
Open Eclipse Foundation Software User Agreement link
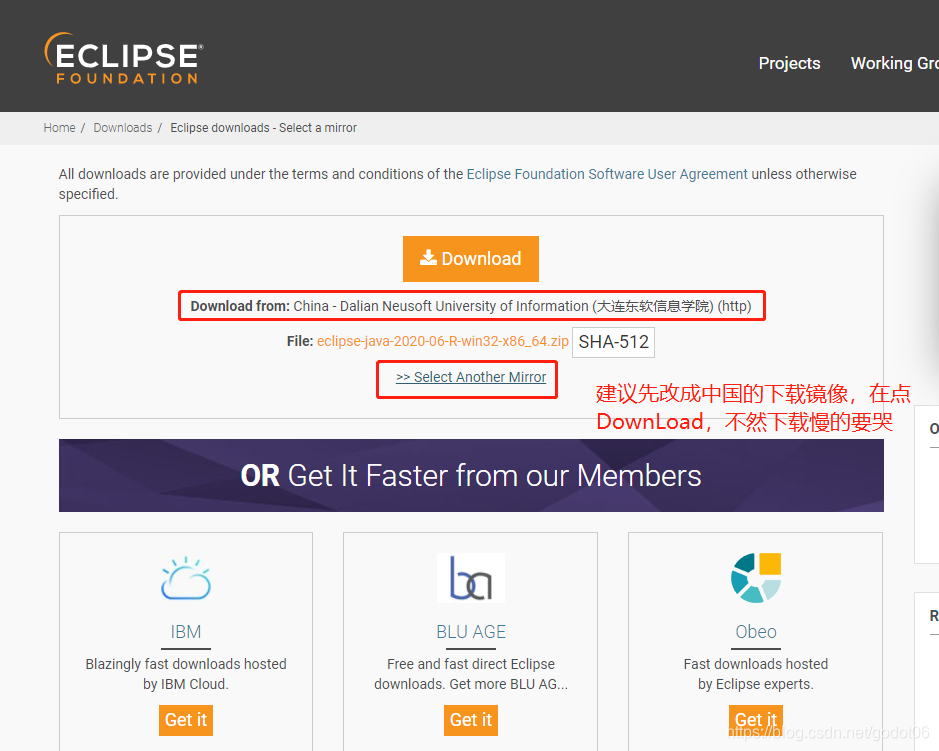pyautogui.click(x=607, y=174)
